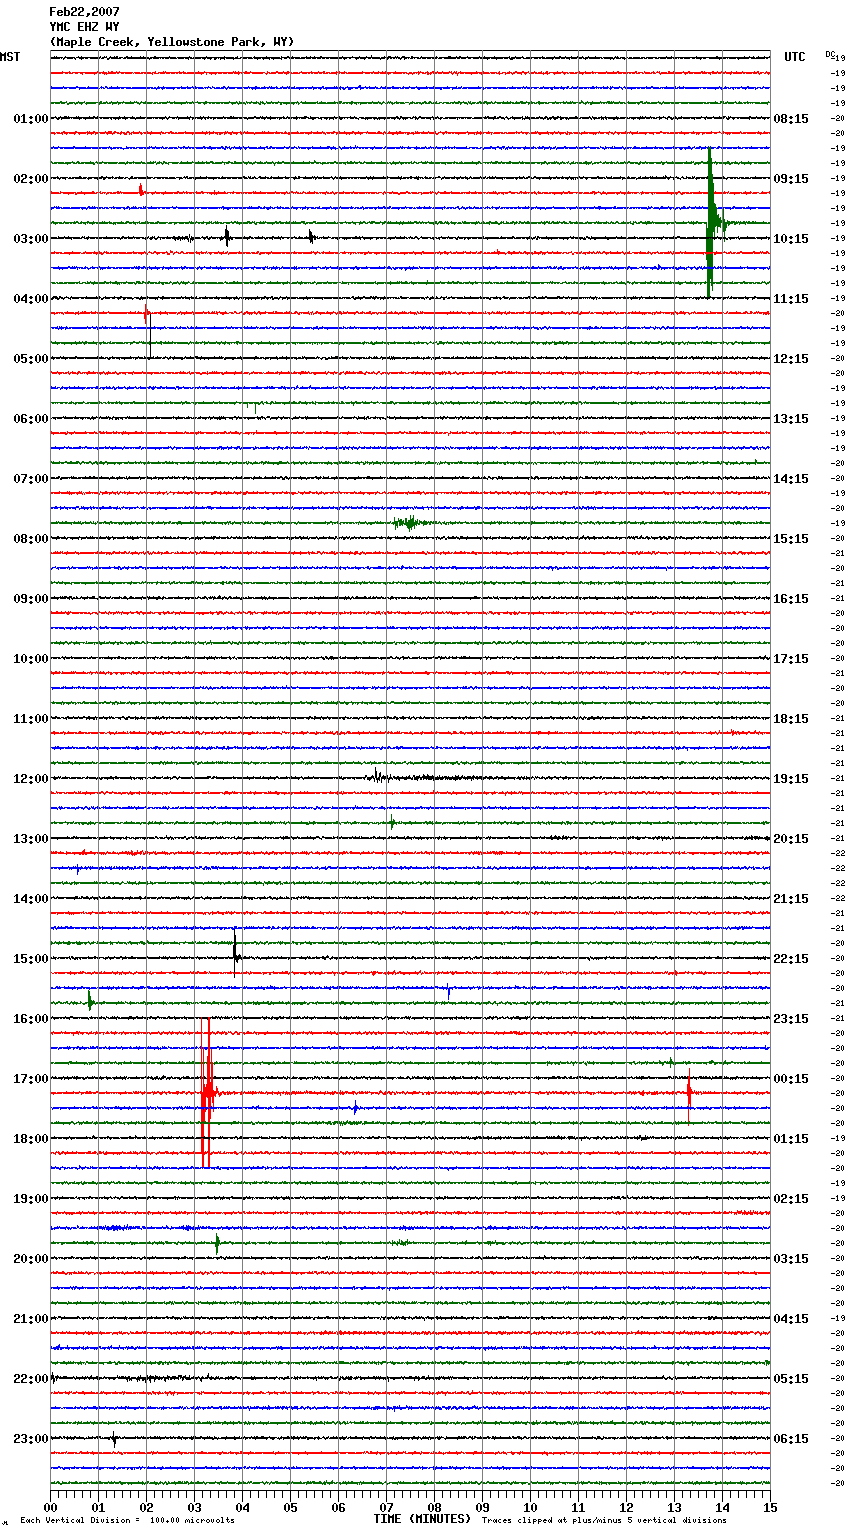The width and height of the screenshot is (850, 1534).
Task: Pick the 02:15 UTC time label
Action: click(791, 1199)
